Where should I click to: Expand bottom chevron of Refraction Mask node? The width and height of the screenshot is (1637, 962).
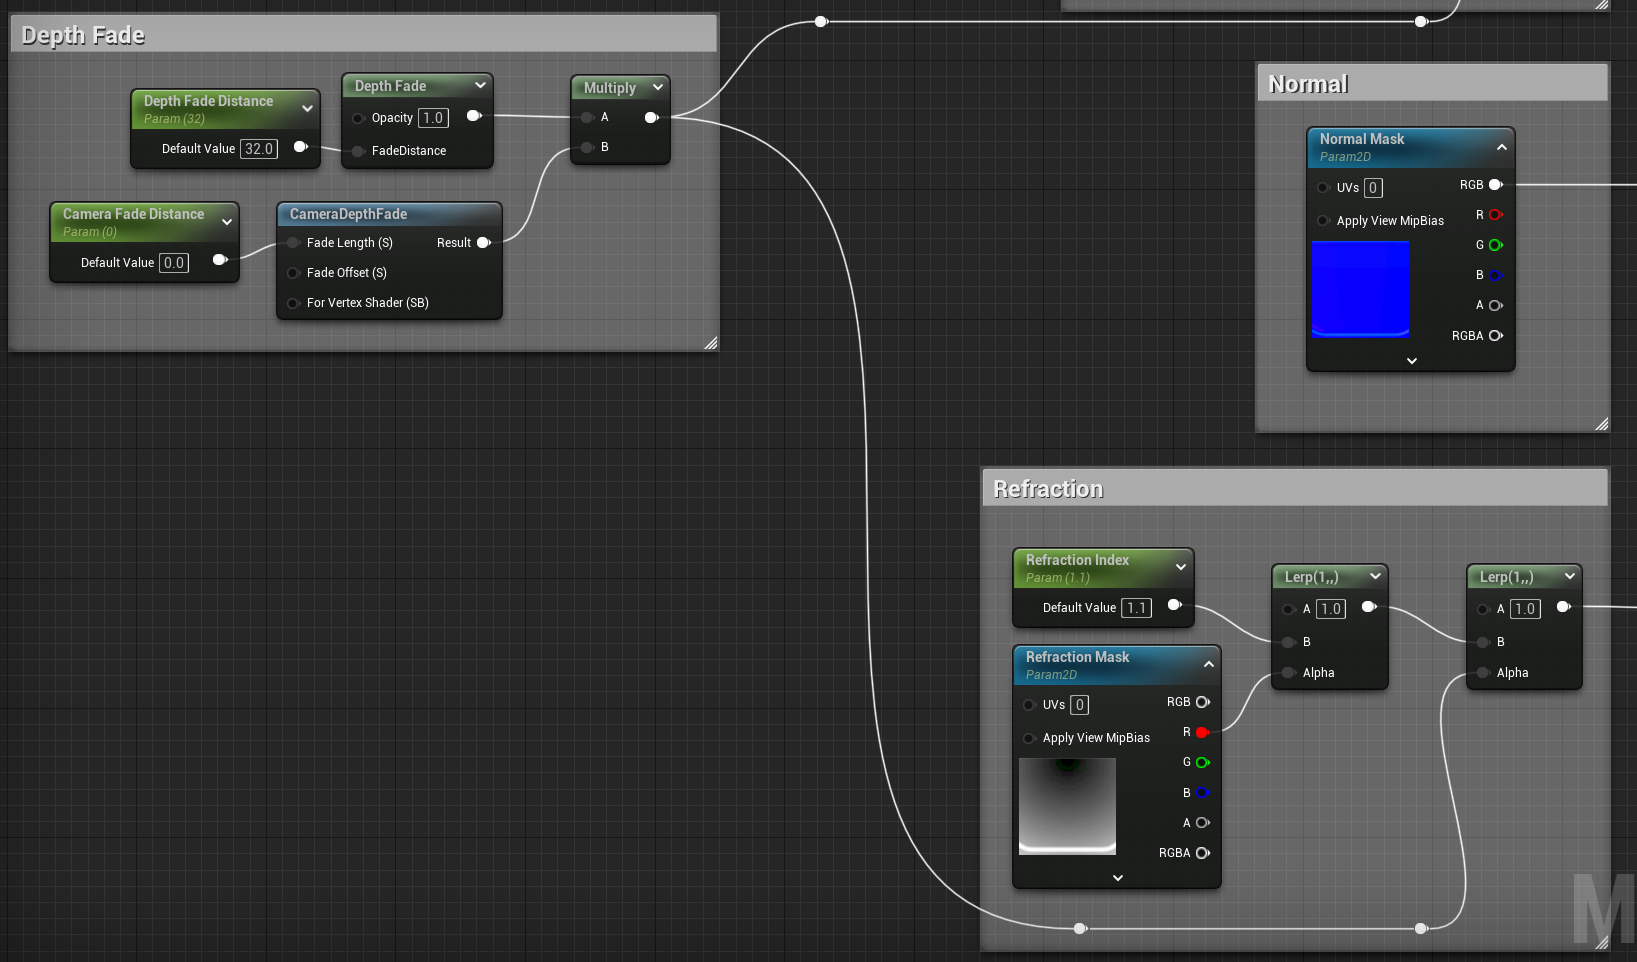(x=1117, y=878)
